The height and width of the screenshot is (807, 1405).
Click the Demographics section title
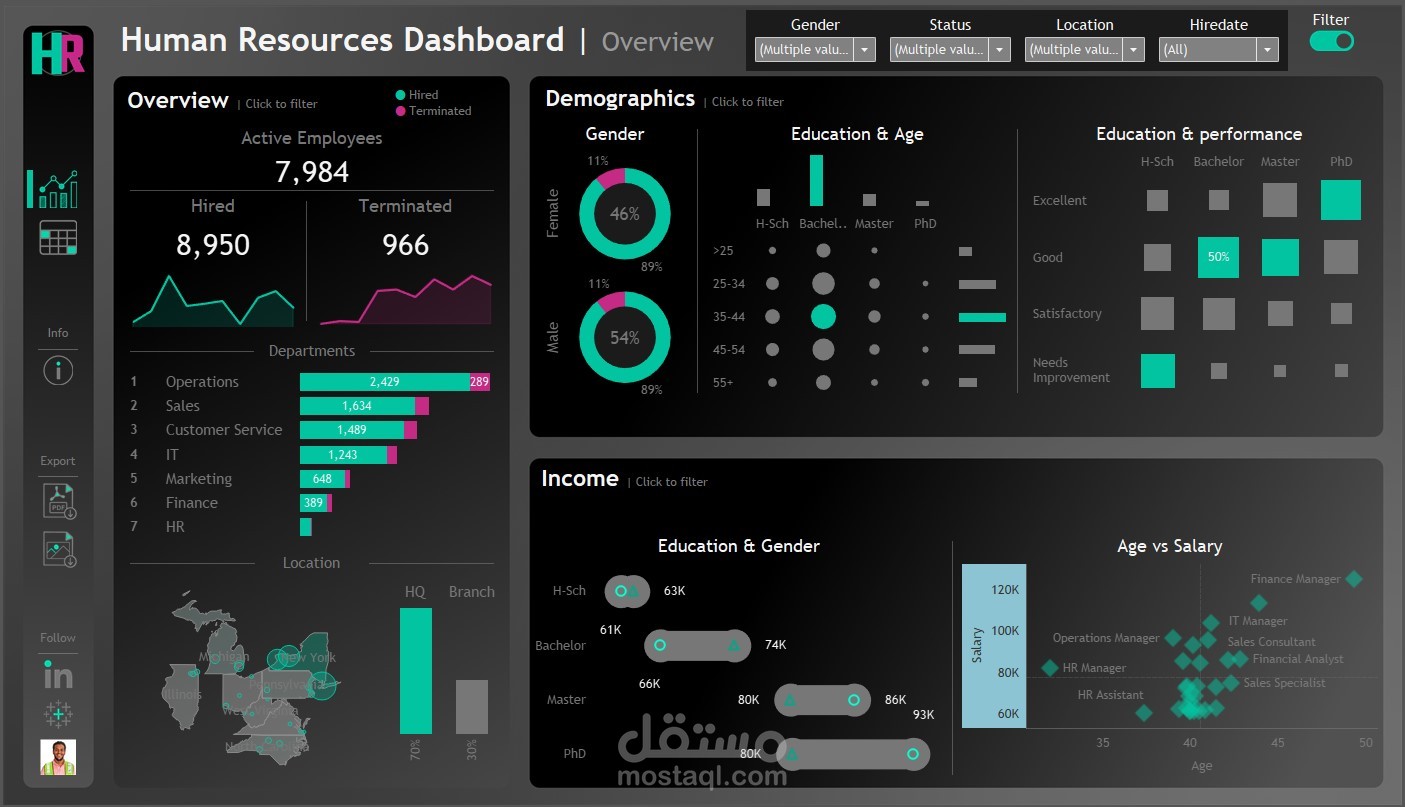point(620,98)
